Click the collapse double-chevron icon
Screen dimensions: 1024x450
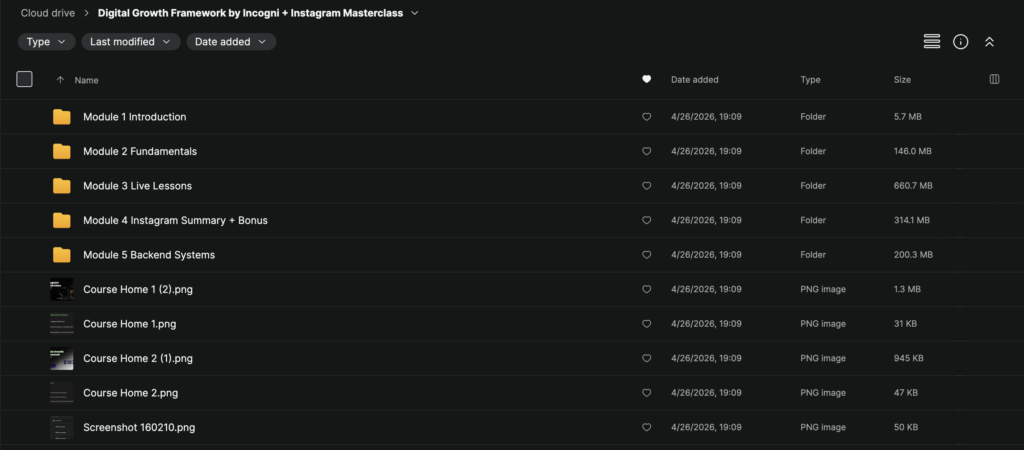pos(989,42)
